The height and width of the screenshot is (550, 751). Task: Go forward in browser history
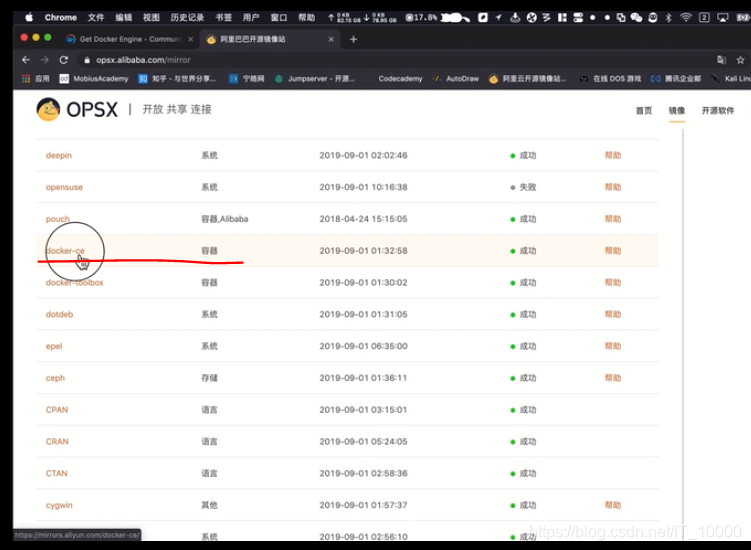click(x=45, y=60)
